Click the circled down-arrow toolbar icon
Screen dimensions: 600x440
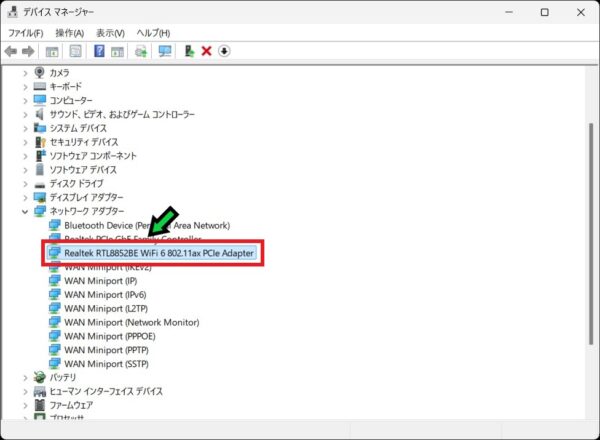pos(224,51)
